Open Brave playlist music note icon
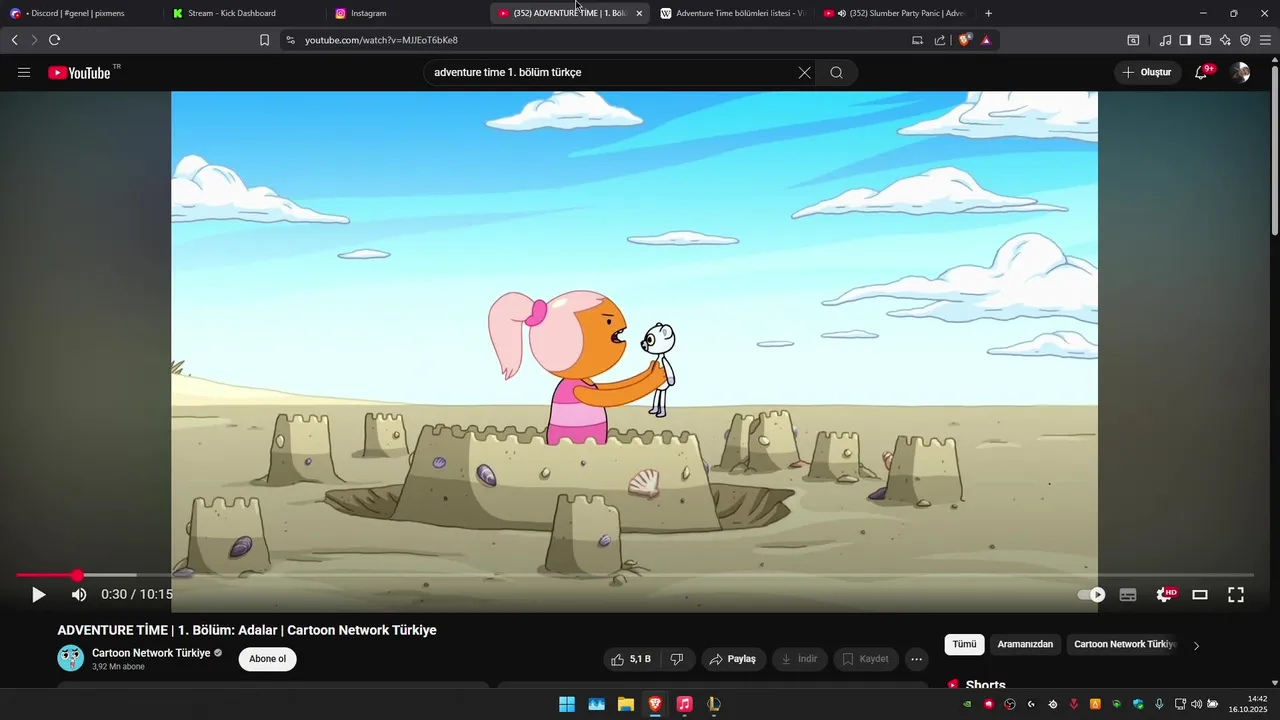This screenshot has width=1280, height=720. pos(1165,40)
